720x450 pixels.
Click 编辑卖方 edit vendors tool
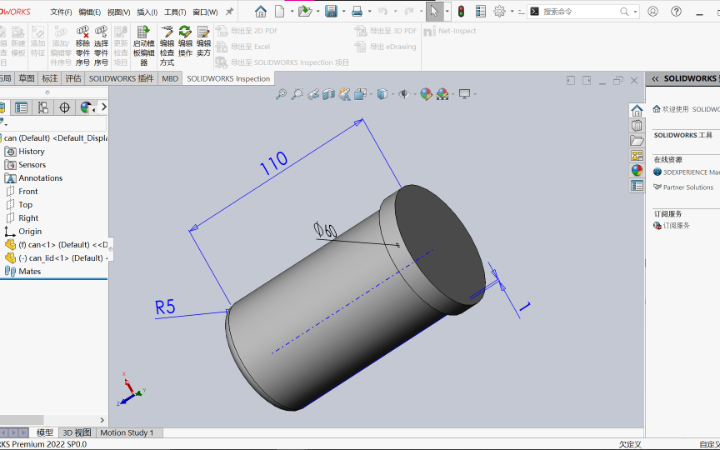point(203,41)
